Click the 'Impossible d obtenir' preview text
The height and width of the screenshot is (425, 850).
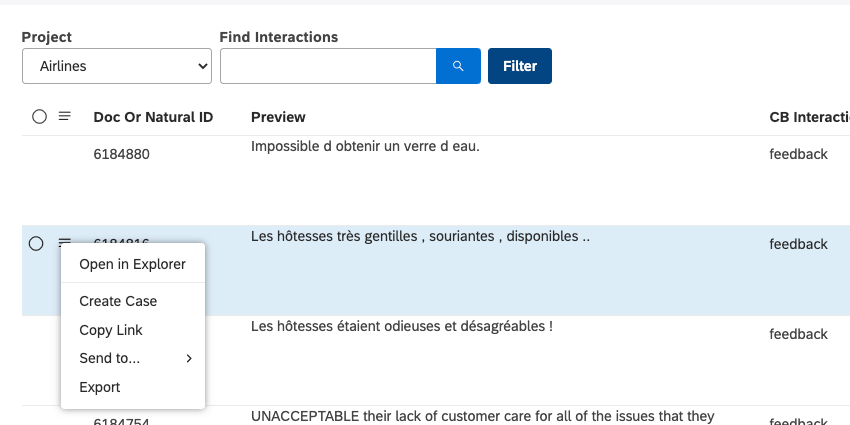tap(365, 147)
